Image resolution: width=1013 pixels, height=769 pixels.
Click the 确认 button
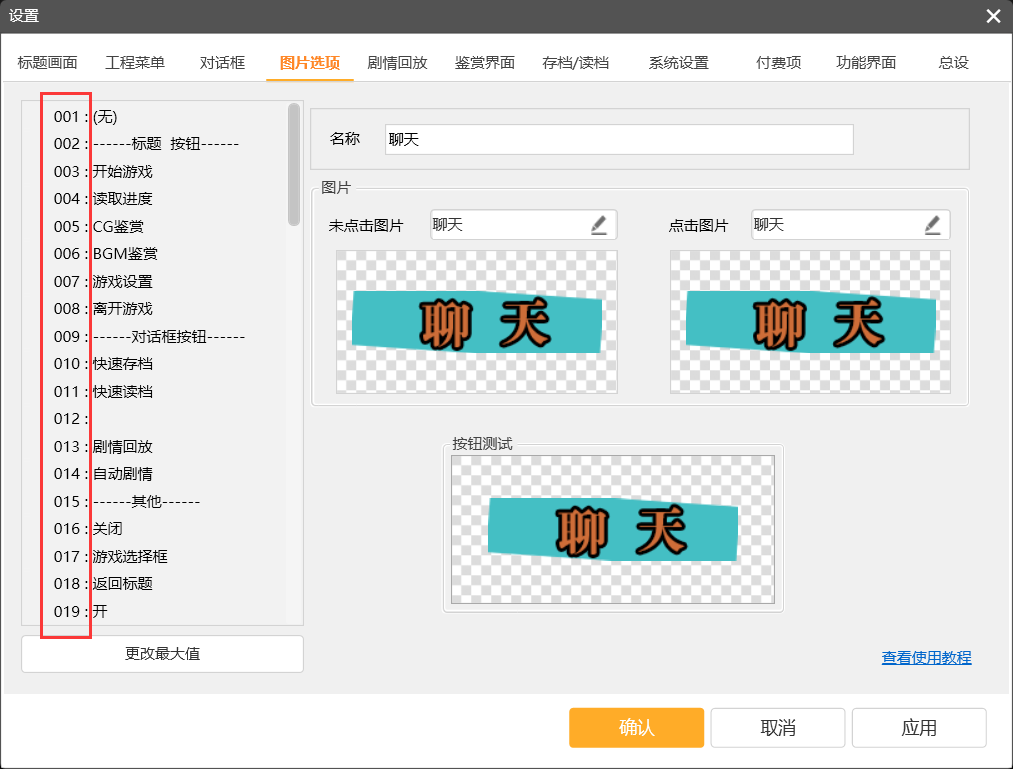tap(636, 728)
